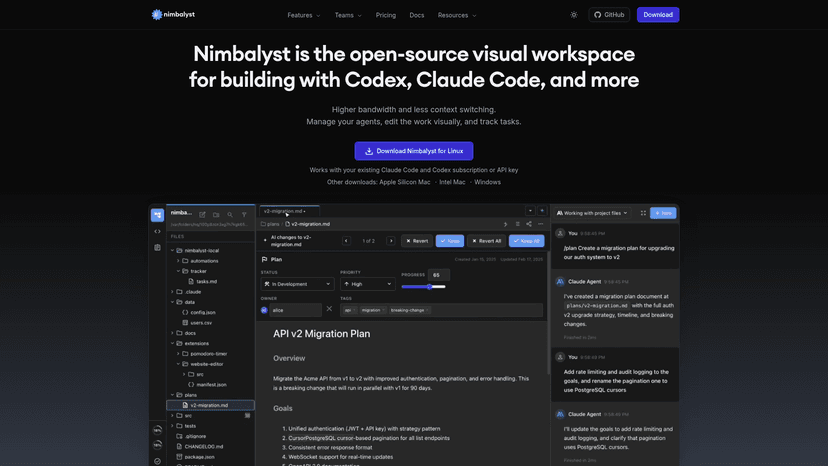Open the Priority dropdown showing High
Viewport: 828px width, 466px height.
[368, 284]
